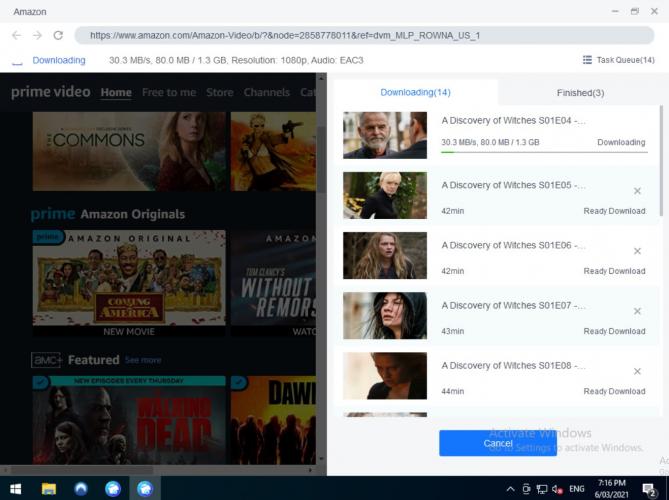Open the Windows Start menu

point(16,489)
